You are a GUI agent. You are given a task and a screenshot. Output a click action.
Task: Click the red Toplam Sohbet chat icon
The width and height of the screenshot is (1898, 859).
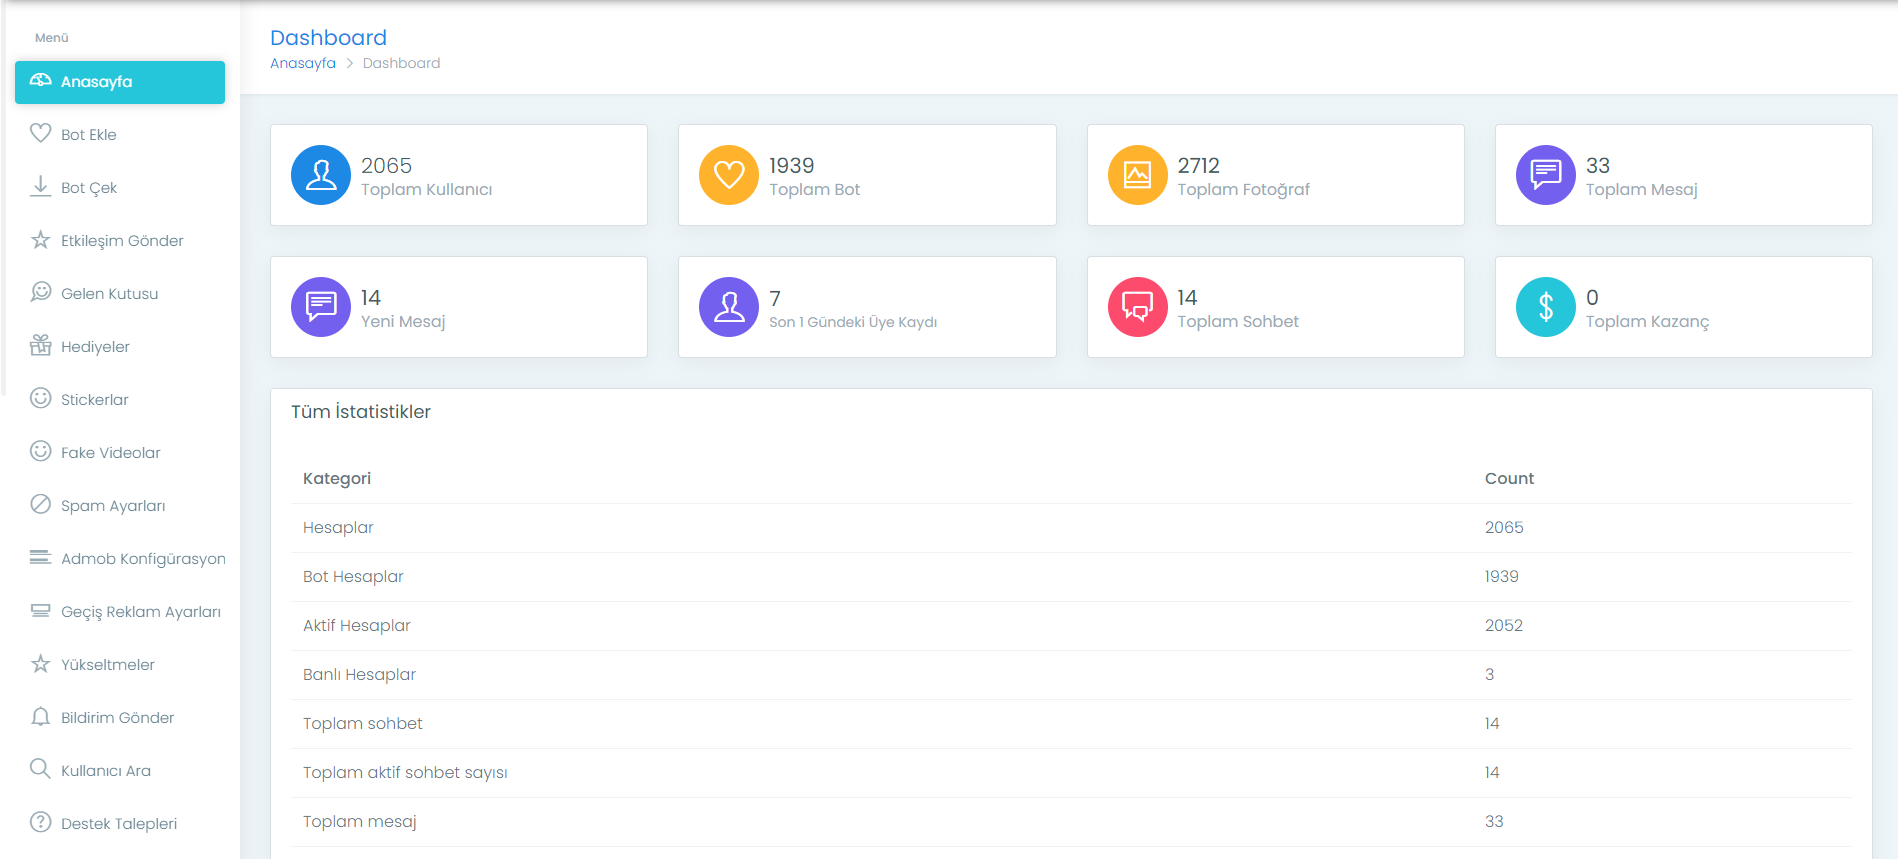(x=1138, y=307)
